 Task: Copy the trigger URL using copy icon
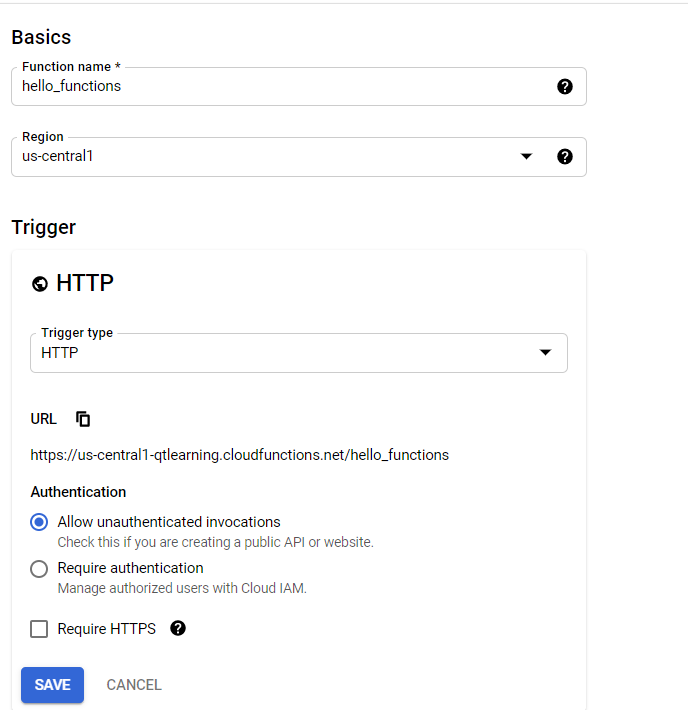click(84, 419)
